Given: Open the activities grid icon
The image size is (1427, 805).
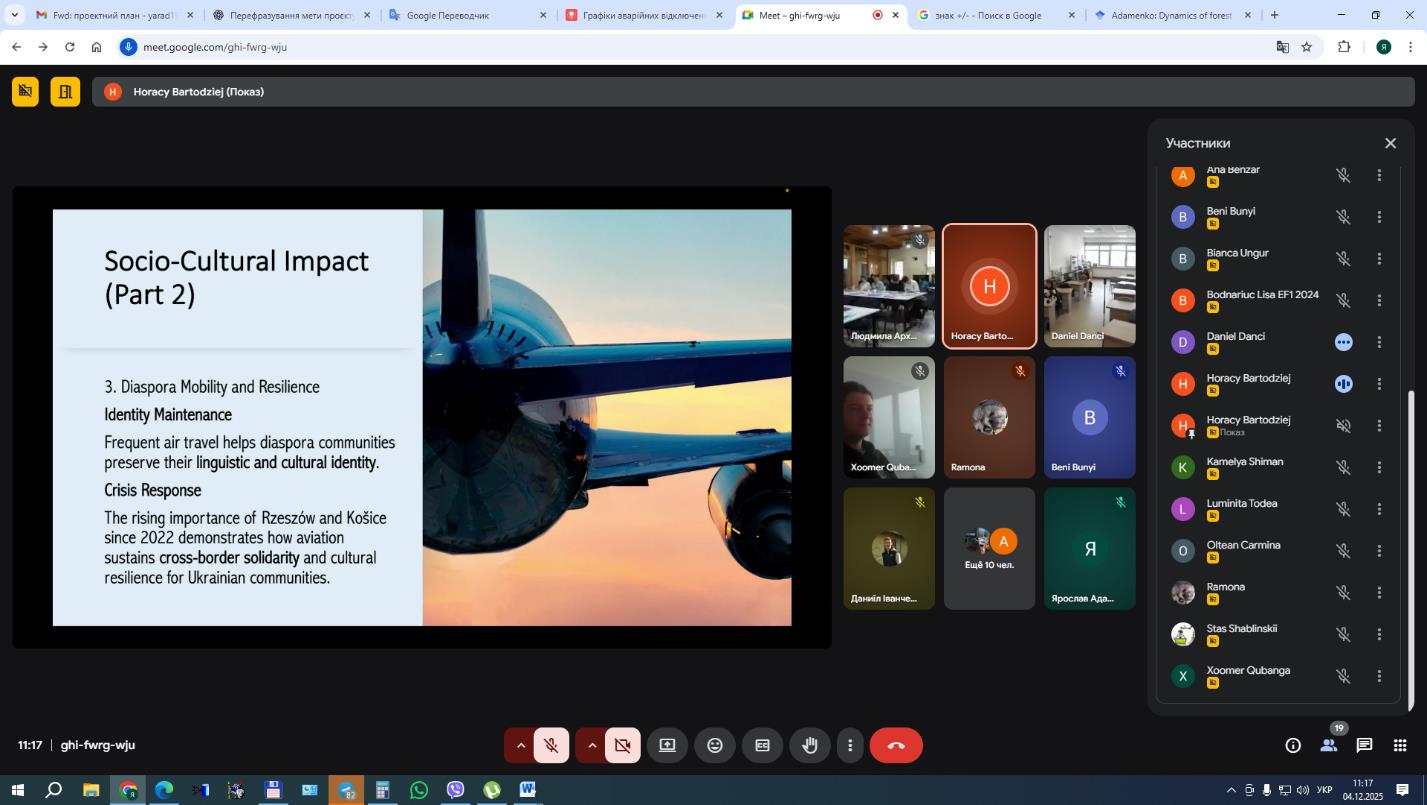Looking at the screenshot, I should (1400, 745).
